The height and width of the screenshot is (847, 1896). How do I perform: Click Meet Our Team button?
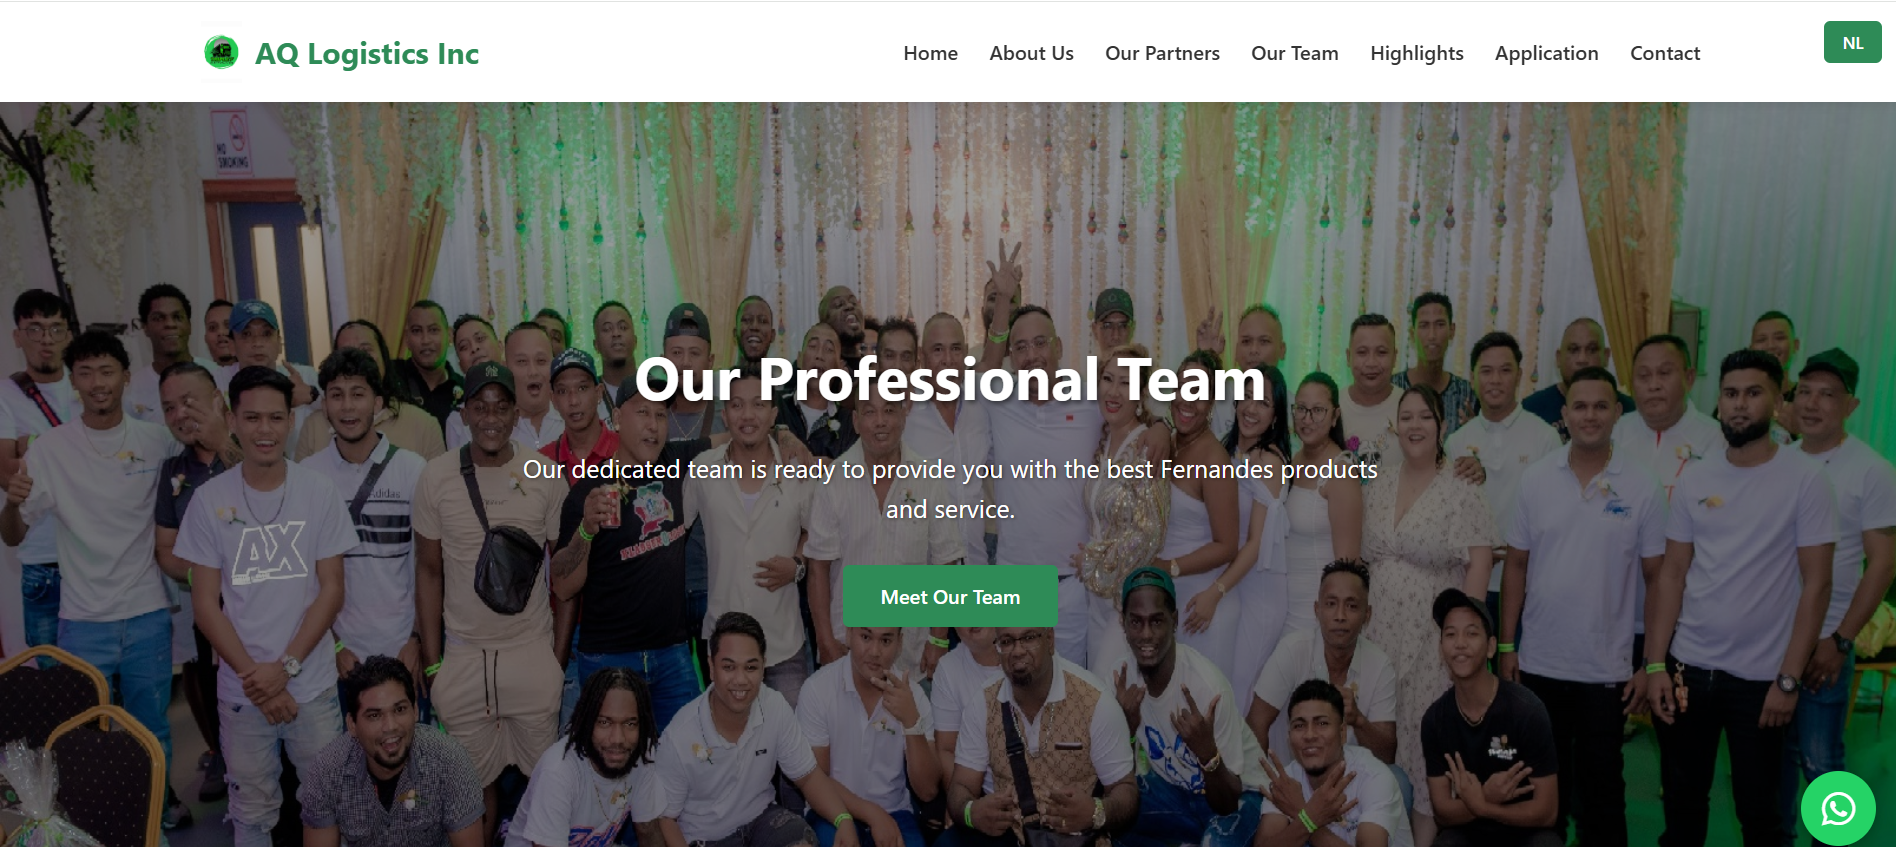(950, 596)
